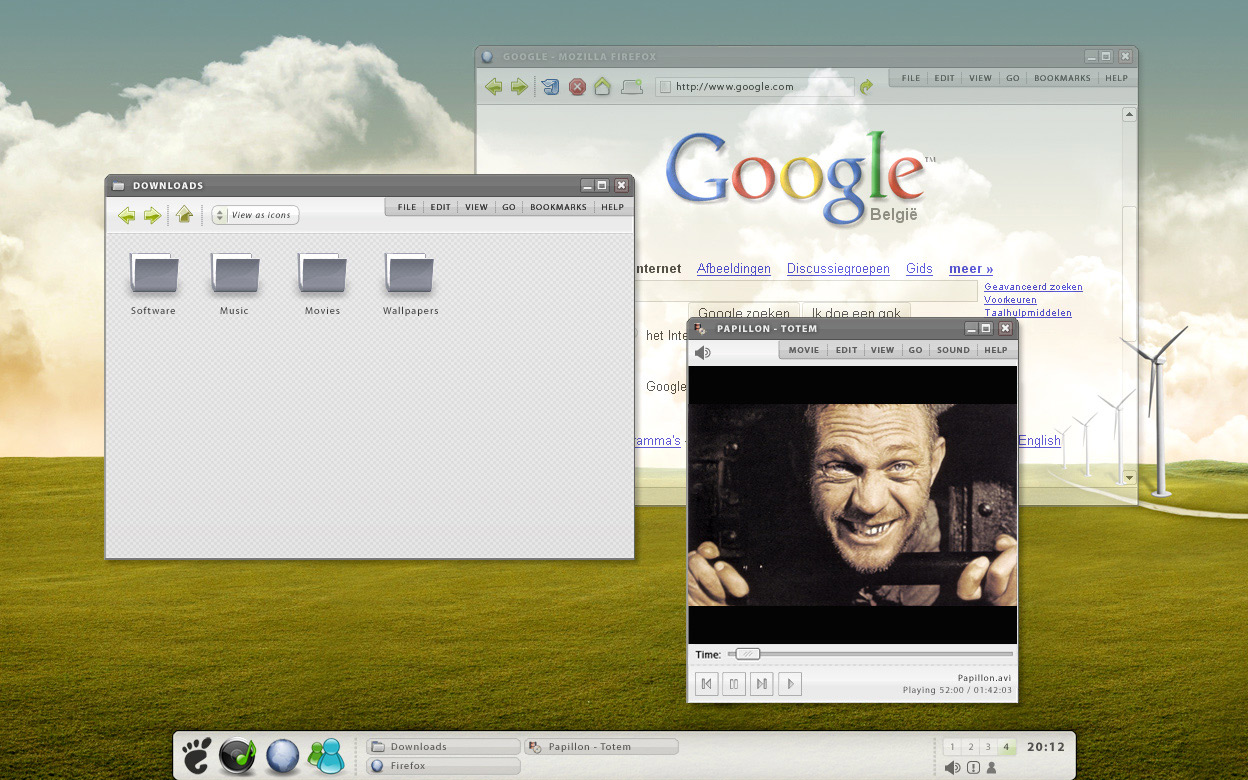This screenshot has height=780, width=1248.
Task: Launch the music player from the panel
Action: point(238,756)
